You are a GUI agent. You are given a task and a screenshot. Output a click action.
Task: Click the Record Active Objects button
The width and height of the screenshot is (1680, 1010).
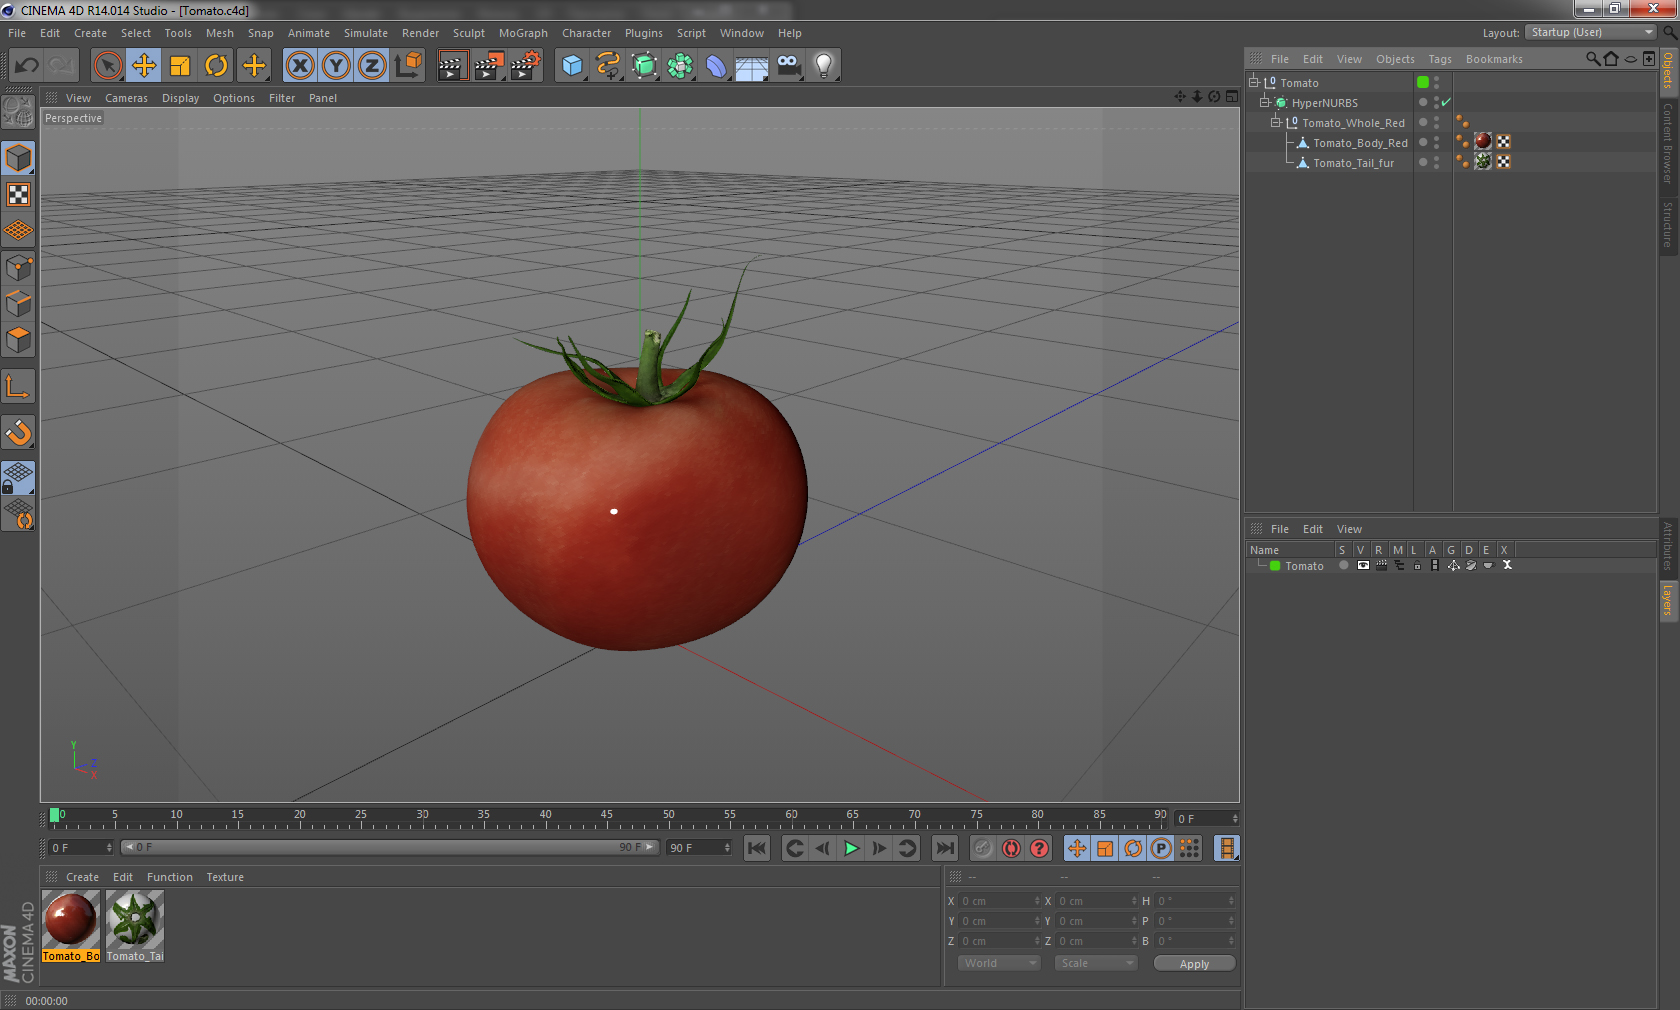(x=984, y=848)
